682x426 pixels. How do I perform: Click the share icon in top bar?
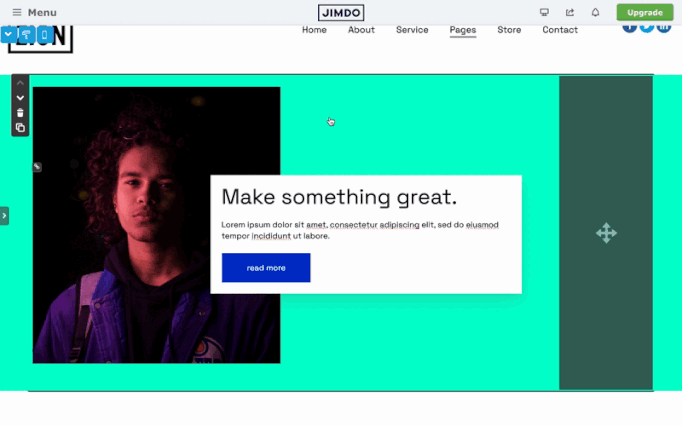570,12
